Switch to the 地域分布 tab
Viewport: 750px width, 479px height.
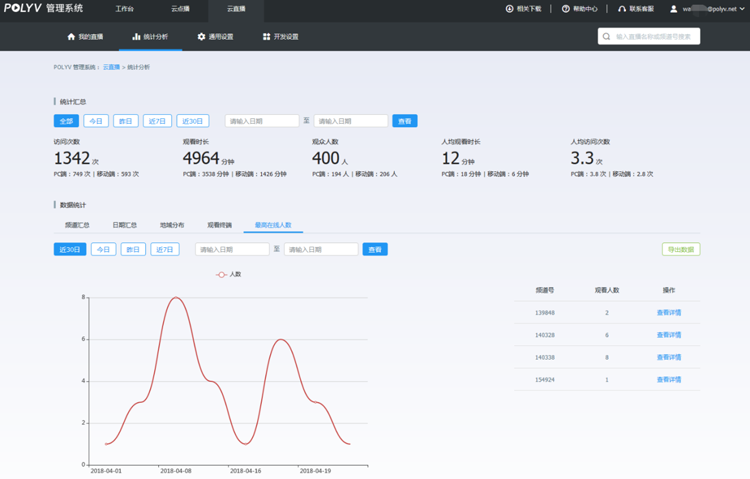click(x=172, y=225)
